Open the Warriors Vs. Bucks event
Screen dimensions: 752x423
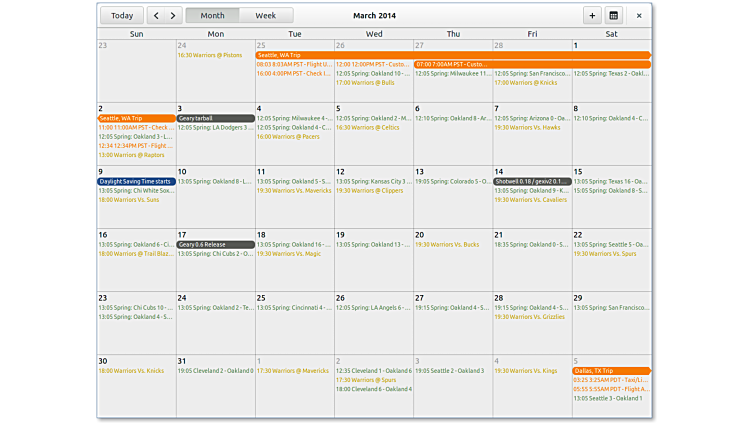447,244
